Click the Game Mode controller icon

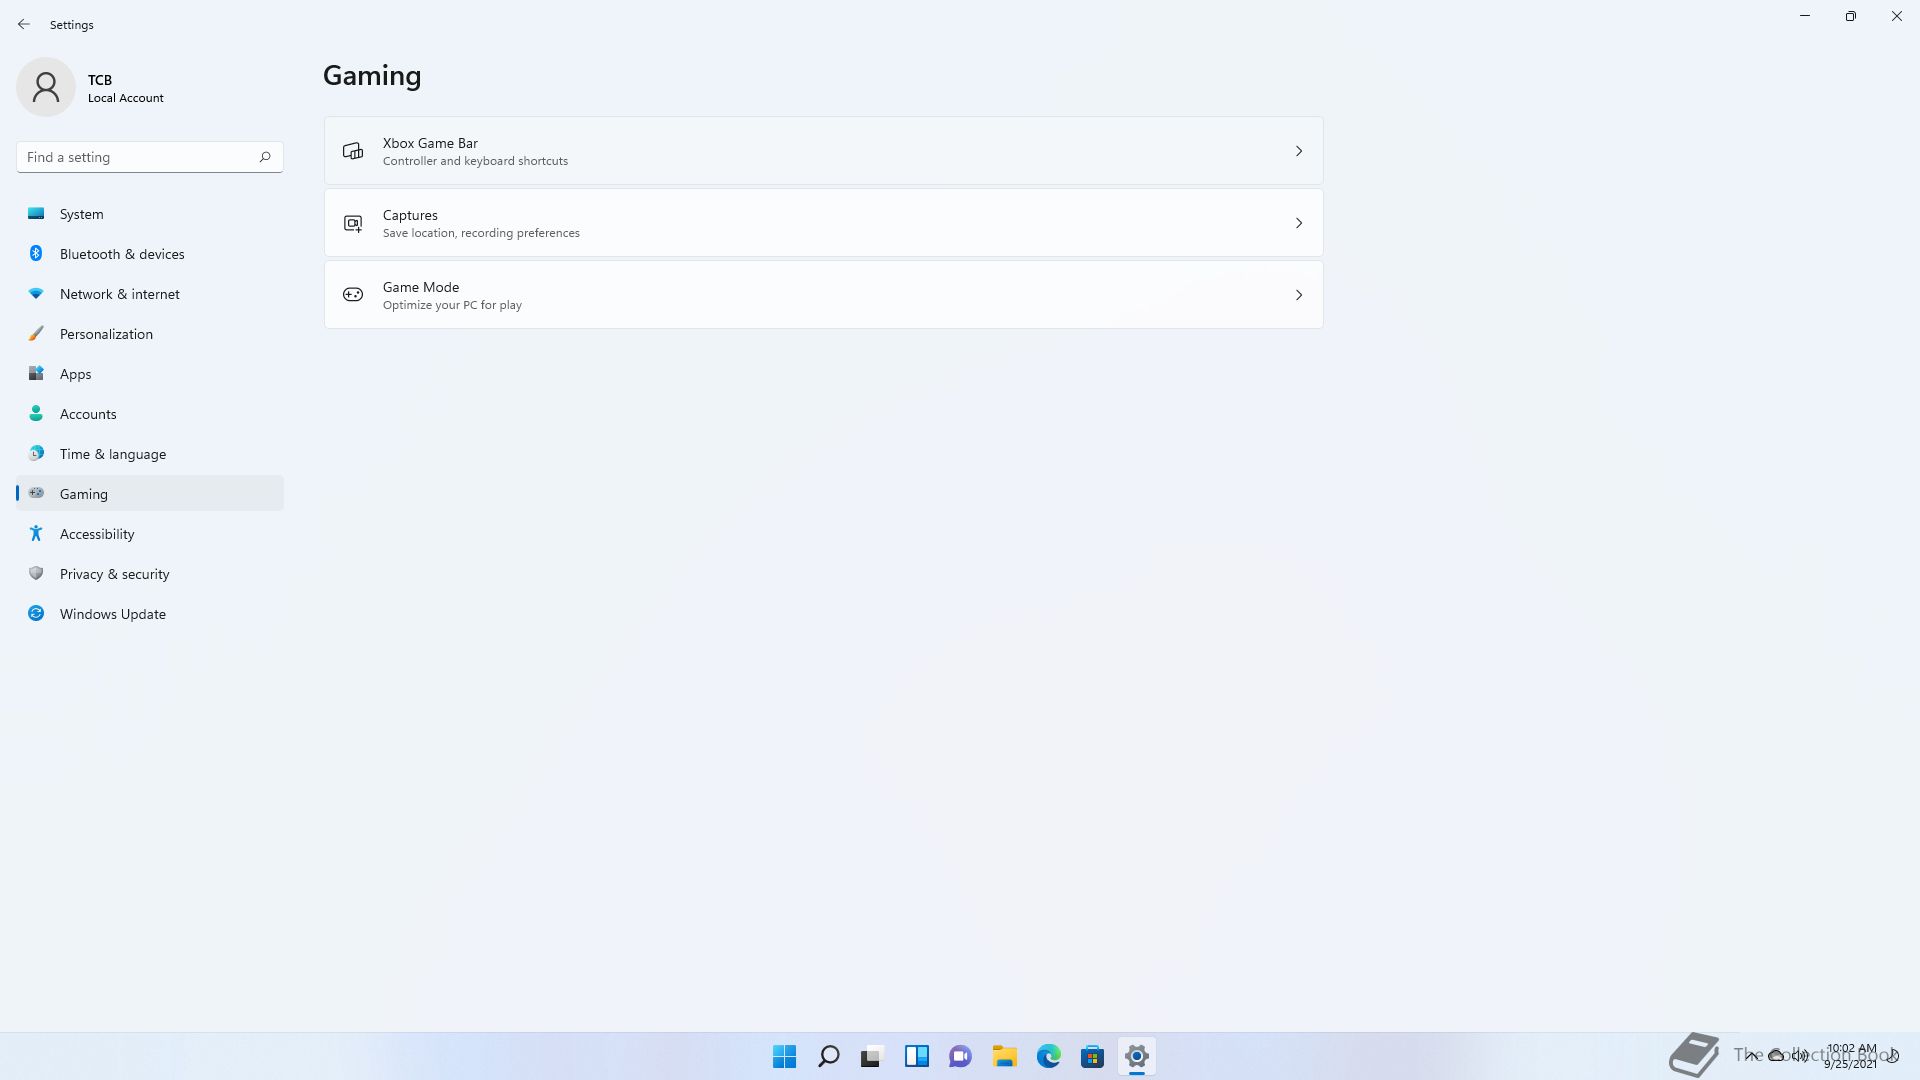tap(353, 295)
